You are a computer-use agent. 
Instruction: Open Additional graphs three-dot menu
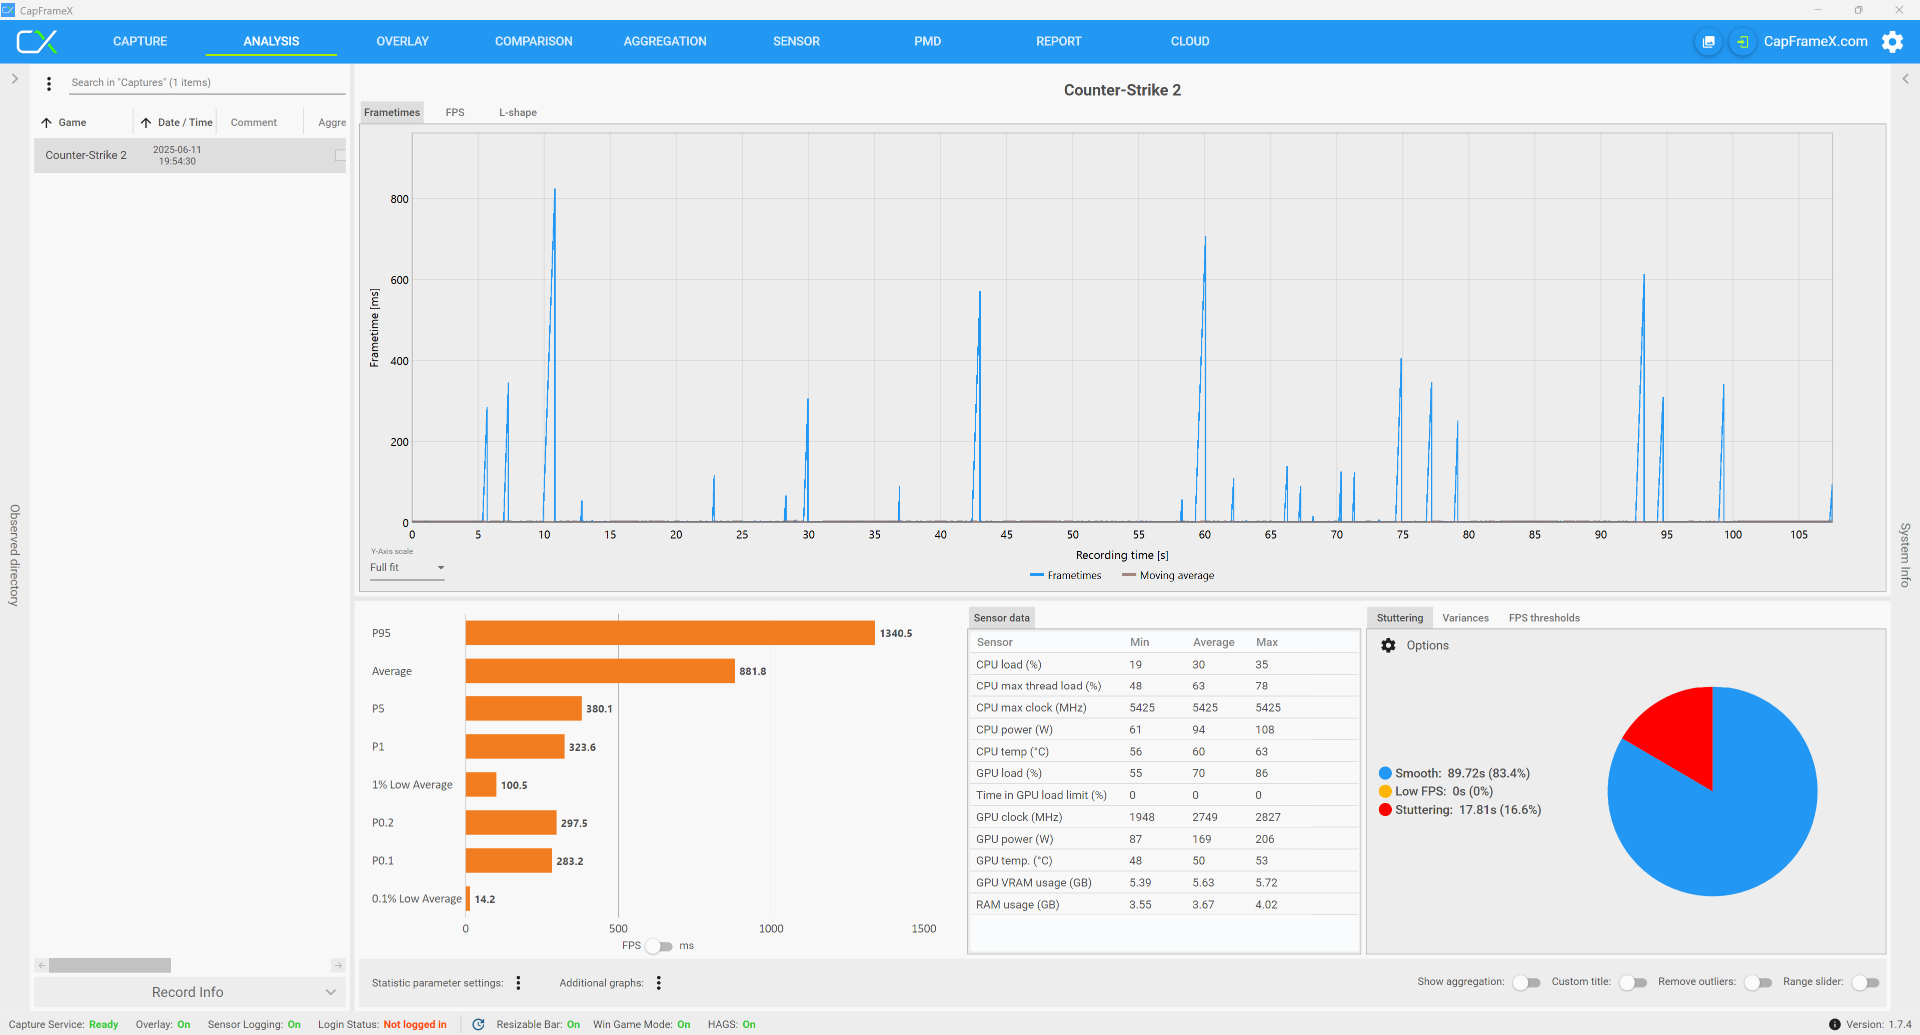(x=658, y=983)
